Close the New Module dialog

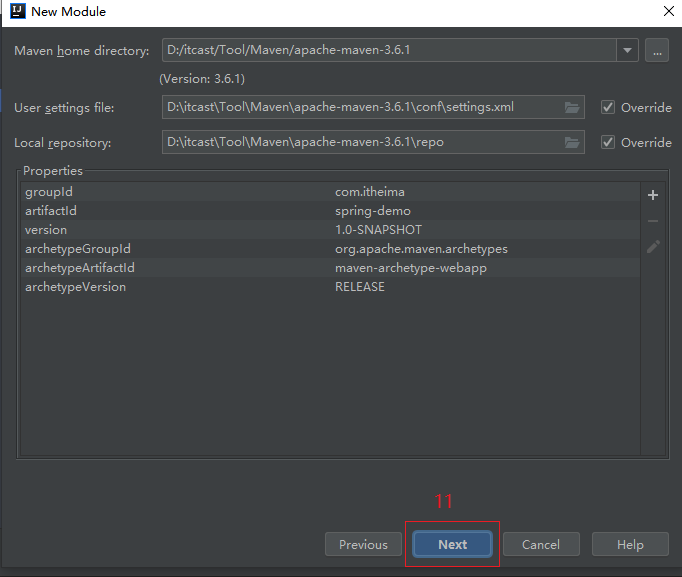tap(667, 12)
